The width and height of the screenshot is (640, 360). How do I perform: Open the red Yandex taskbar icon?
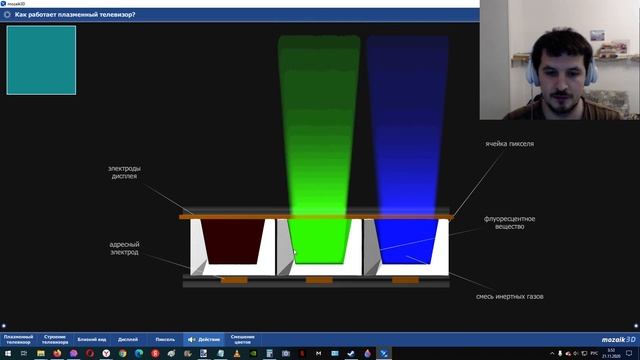[155, 353]
